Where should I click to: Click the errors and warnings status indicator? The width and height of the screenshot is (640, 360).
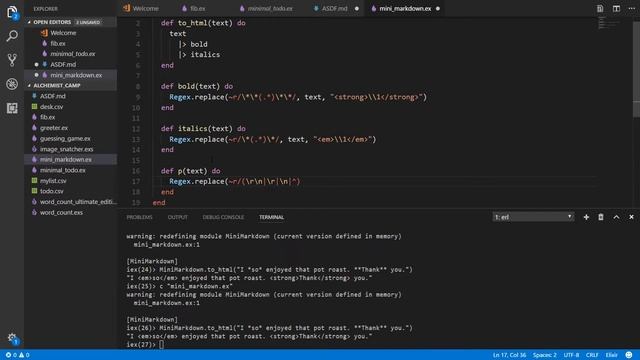[17, 355]
